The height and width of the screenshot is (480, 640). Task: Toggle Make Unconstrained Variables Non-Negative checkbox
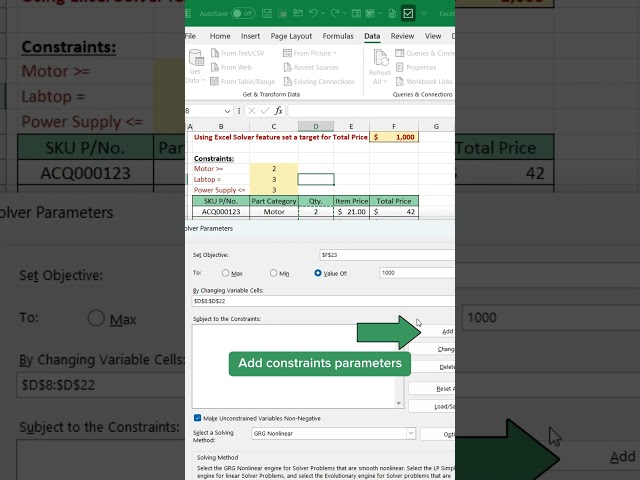[x=198, y=418]
